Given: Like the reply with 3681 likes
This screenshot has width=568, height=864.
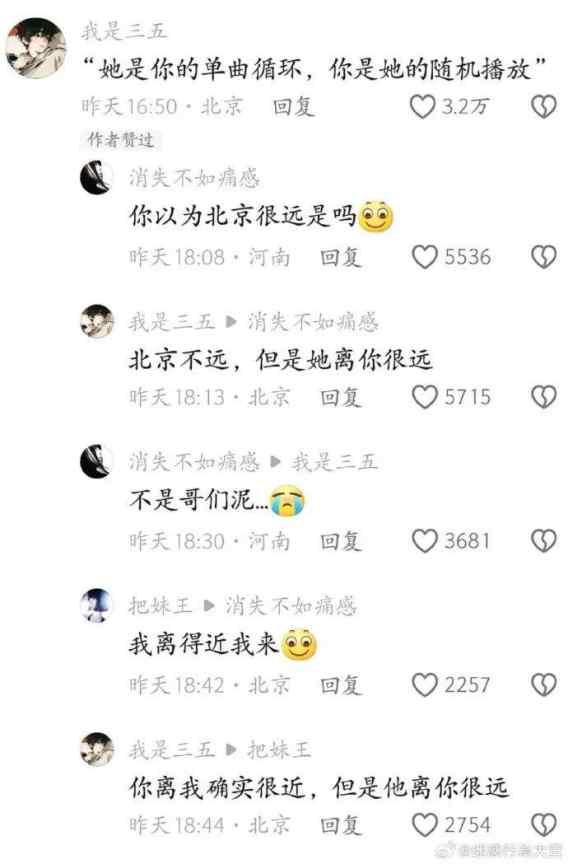Looking at the screenshot, I should (x=425, y=541).
